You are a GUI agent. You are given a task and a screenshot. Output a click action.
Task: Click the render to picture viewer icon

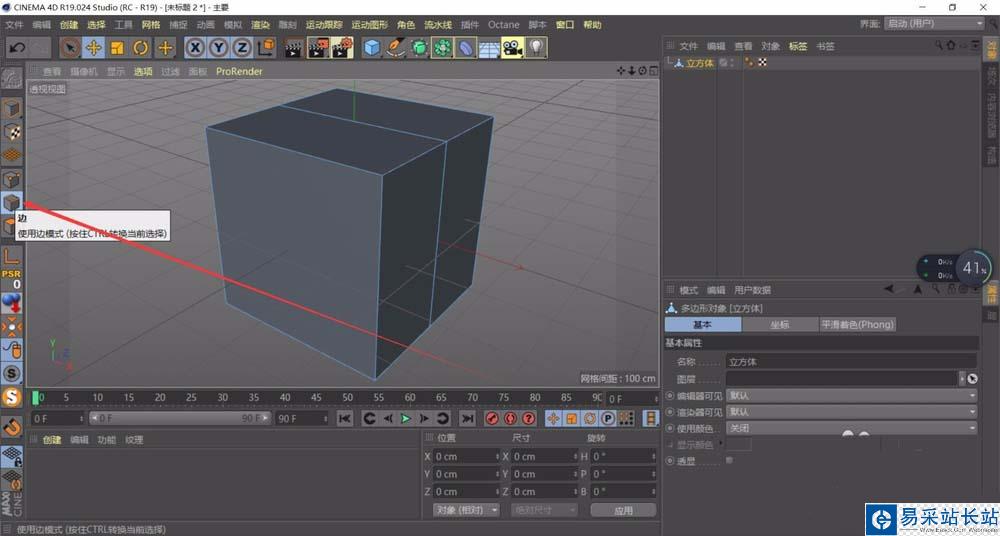pos(318,47)
